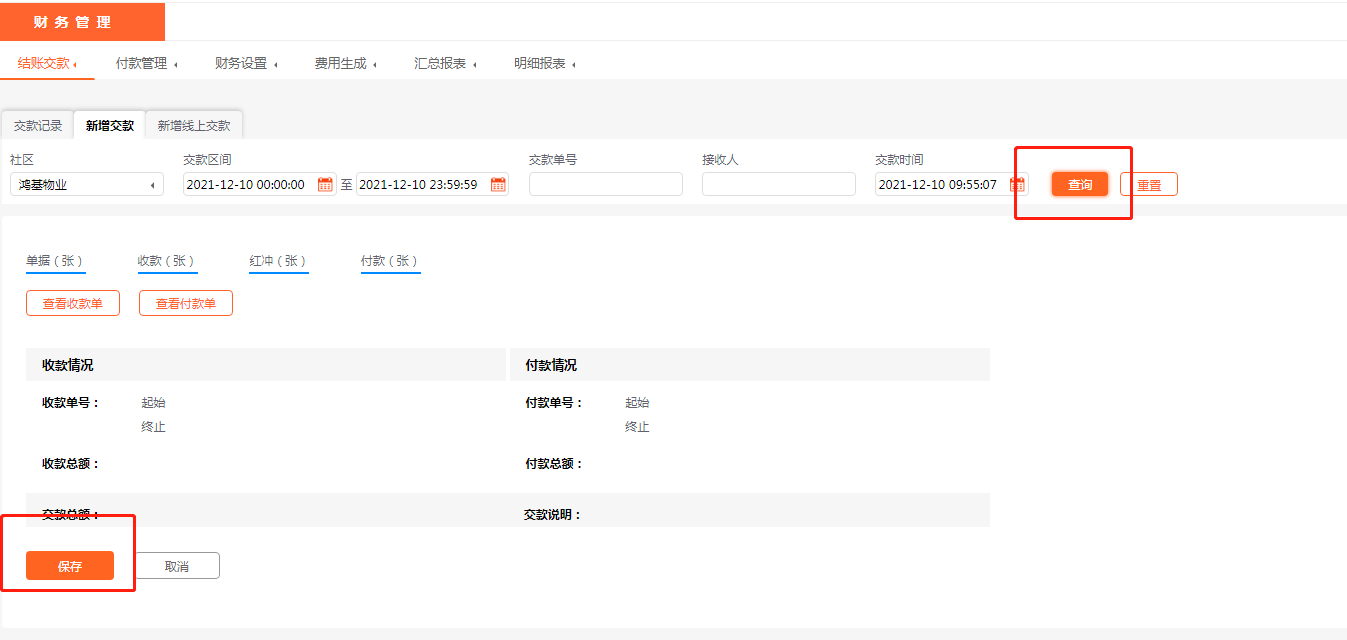Click the 取消 cancel button

[x=177, y=566]
